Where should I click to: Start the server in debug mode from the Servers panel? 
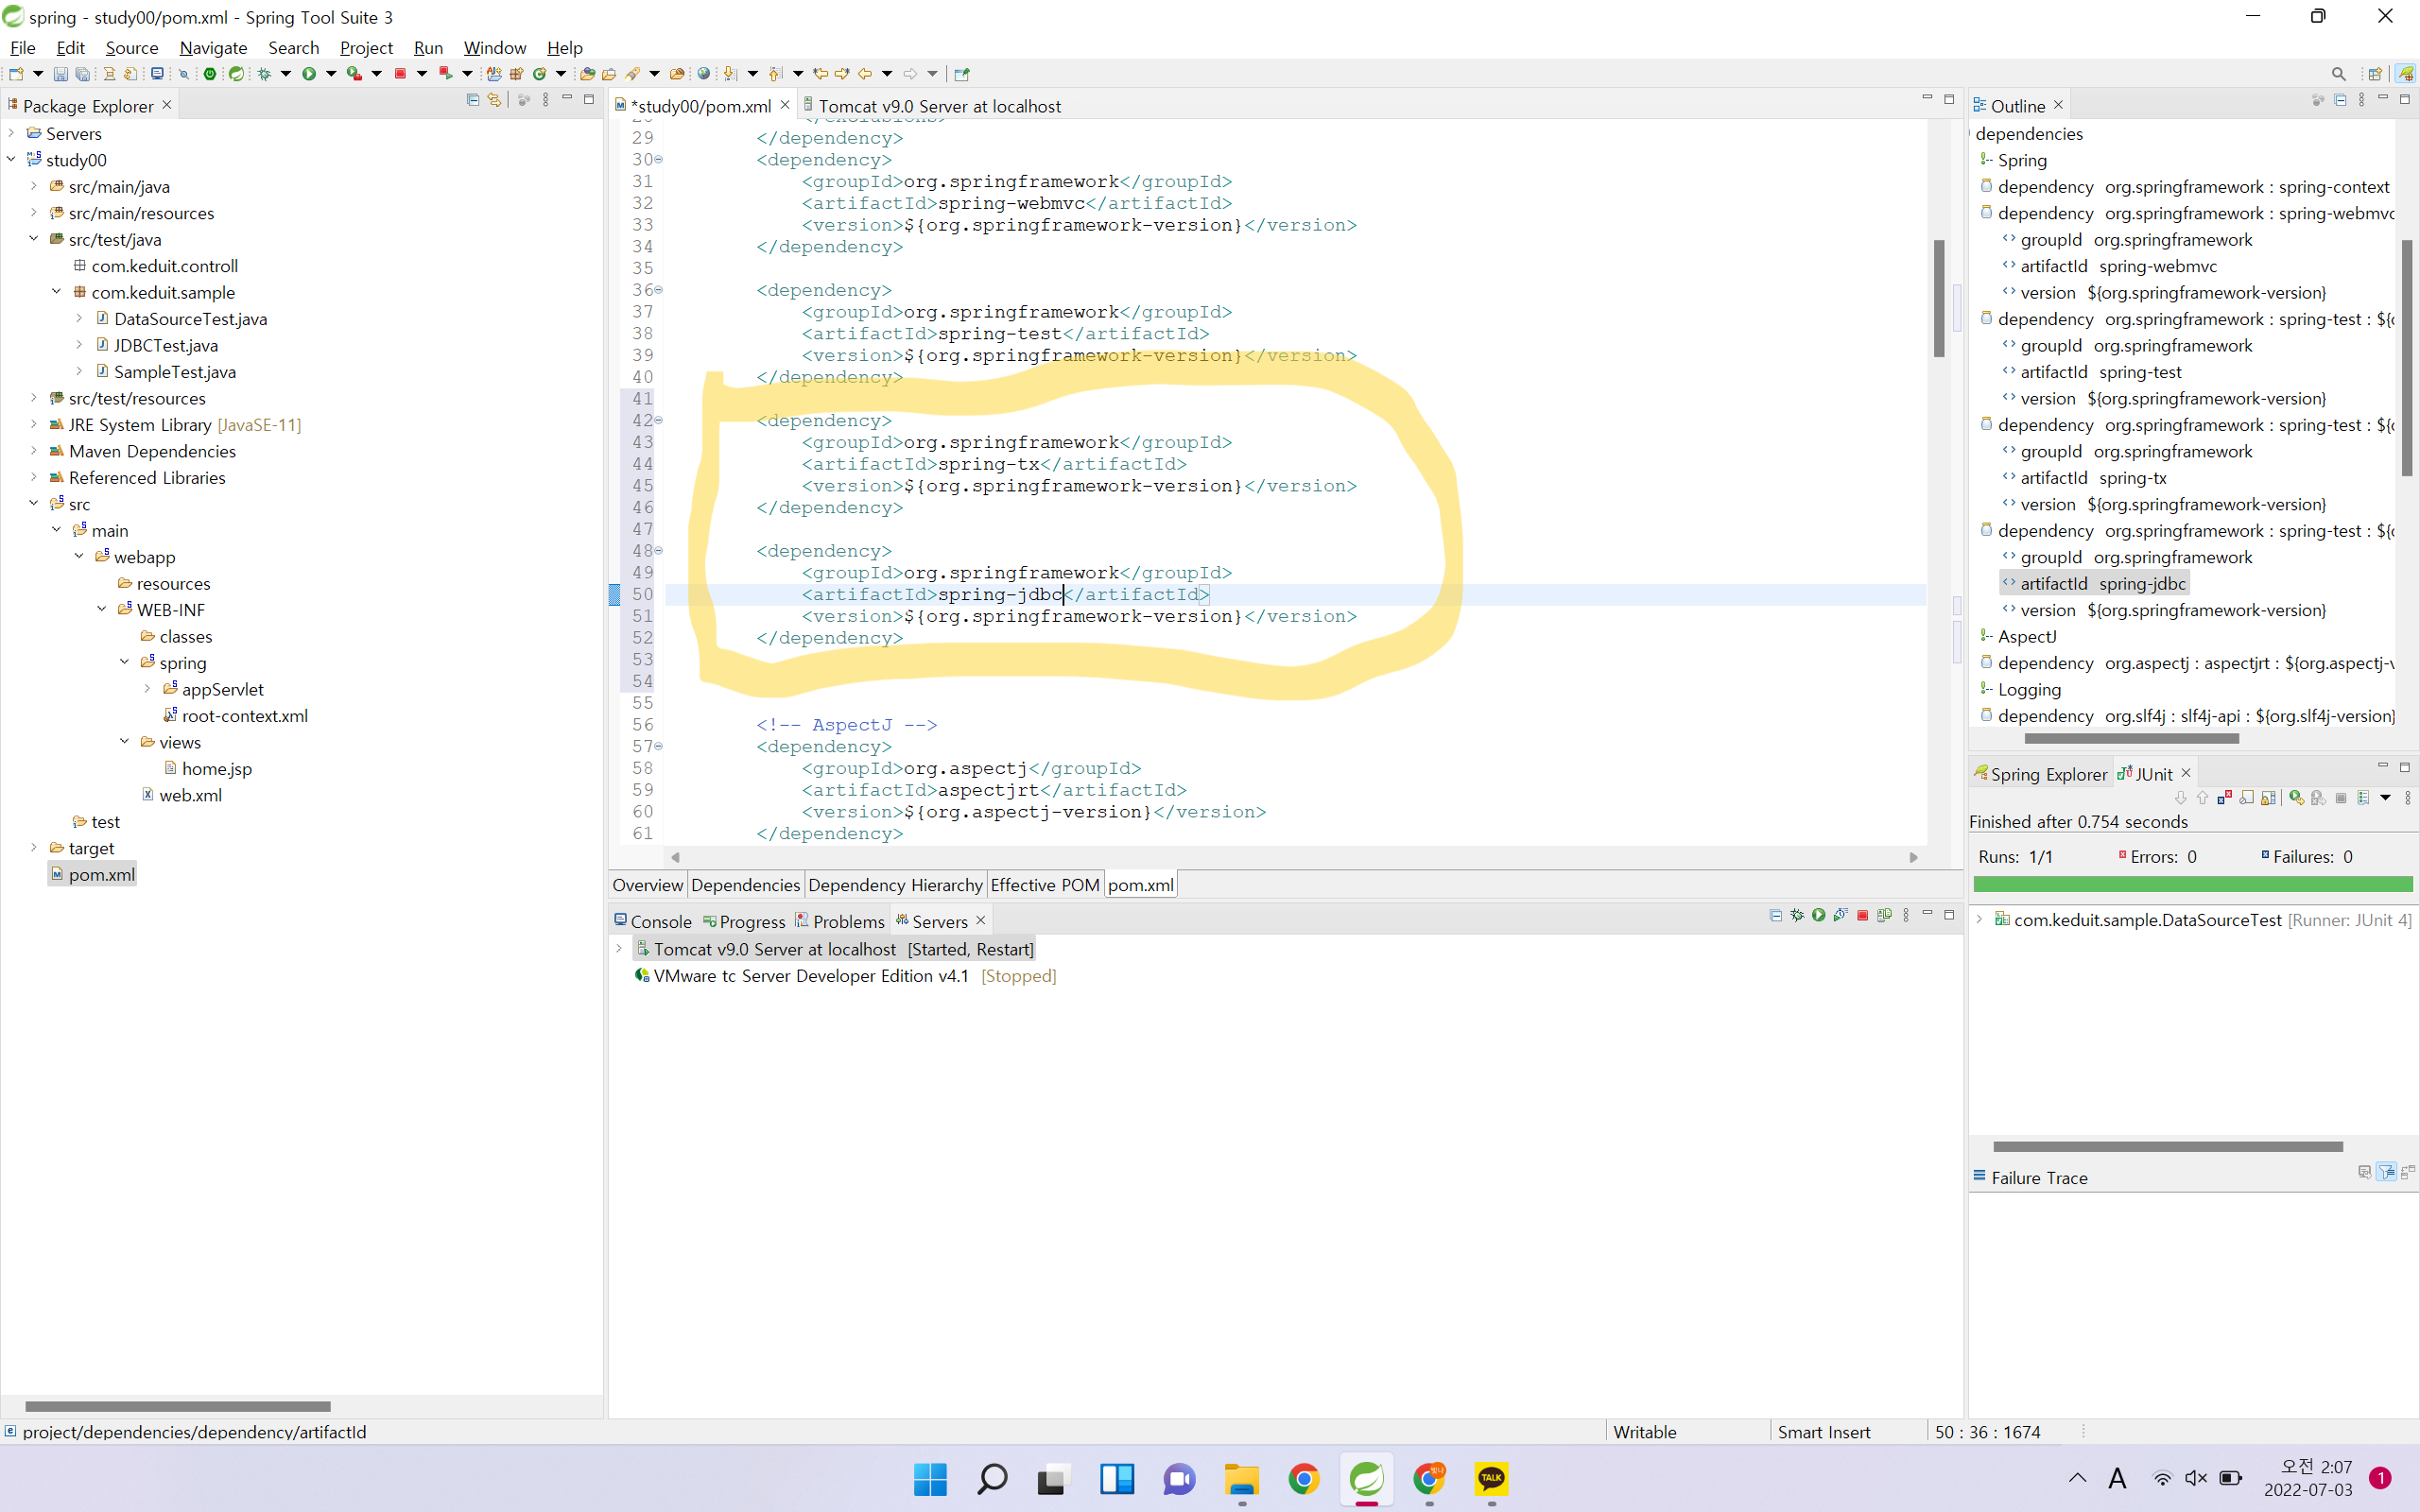1797,916
